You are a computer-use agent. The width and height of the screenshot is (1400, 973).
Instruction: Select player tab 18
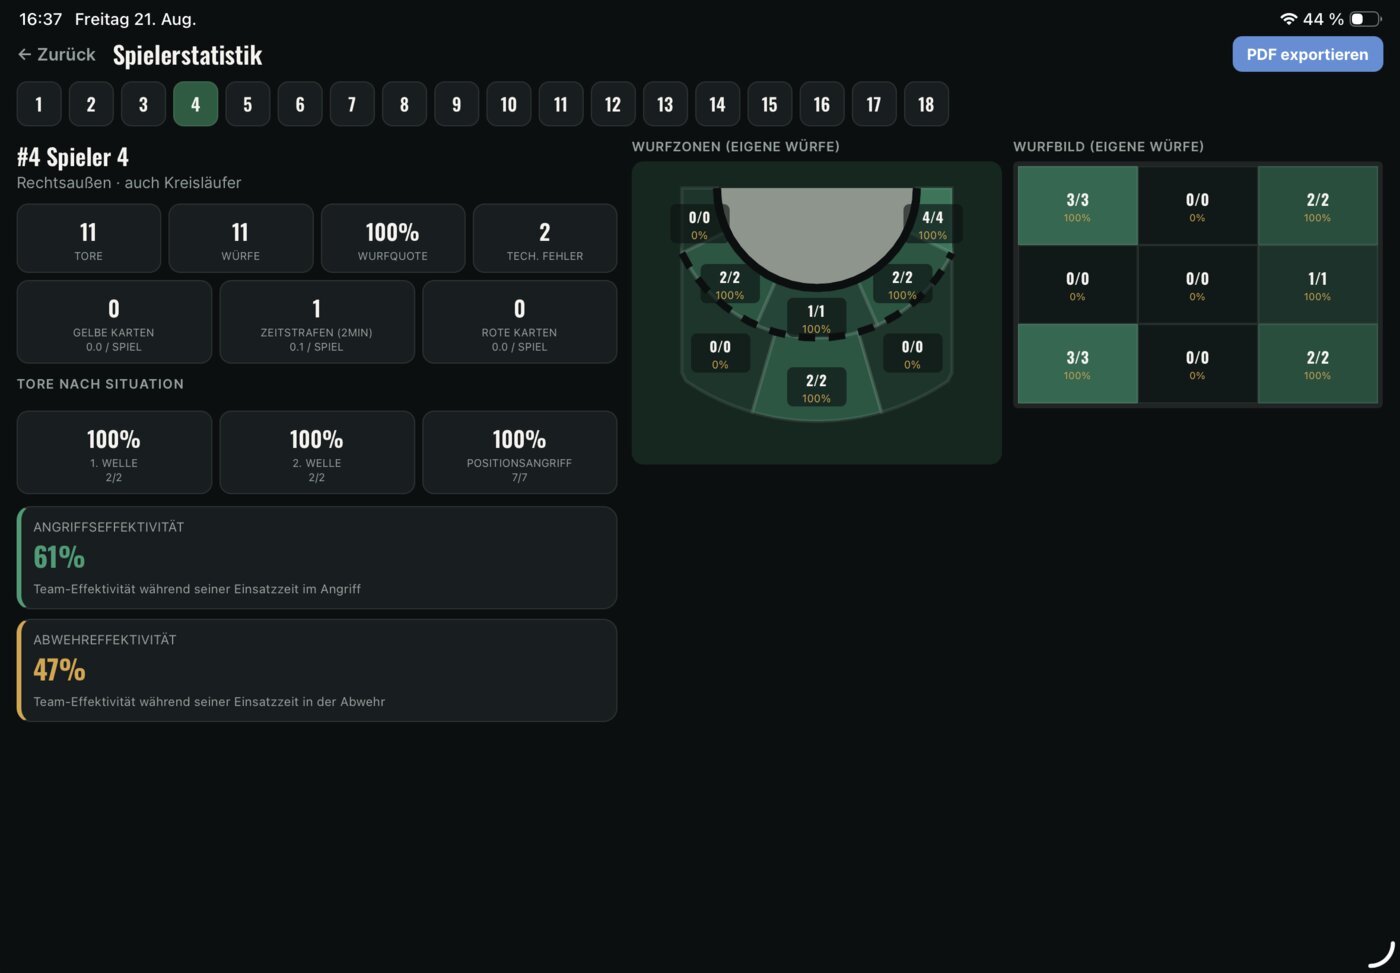(926, 104)
